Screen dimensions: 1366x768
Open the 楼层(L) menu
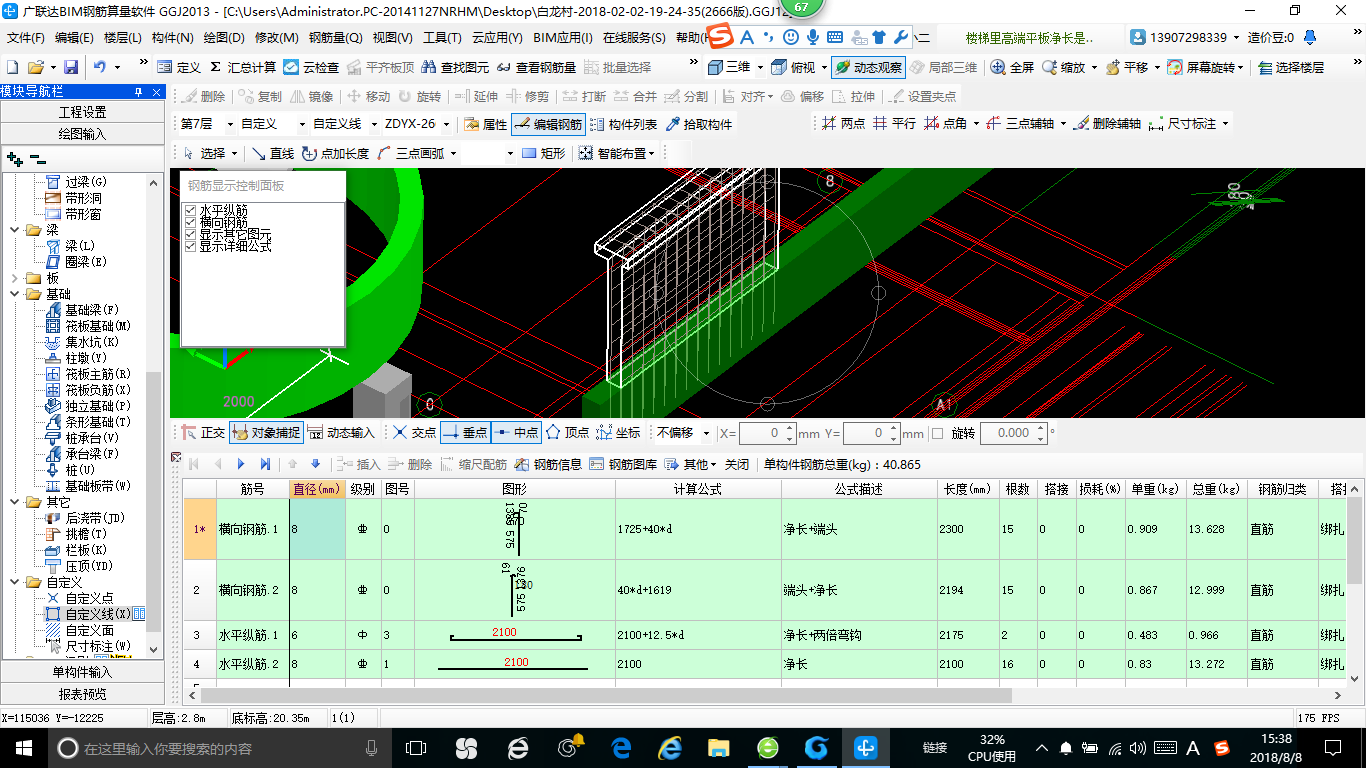pyautogui.click(x=123, y=38)
